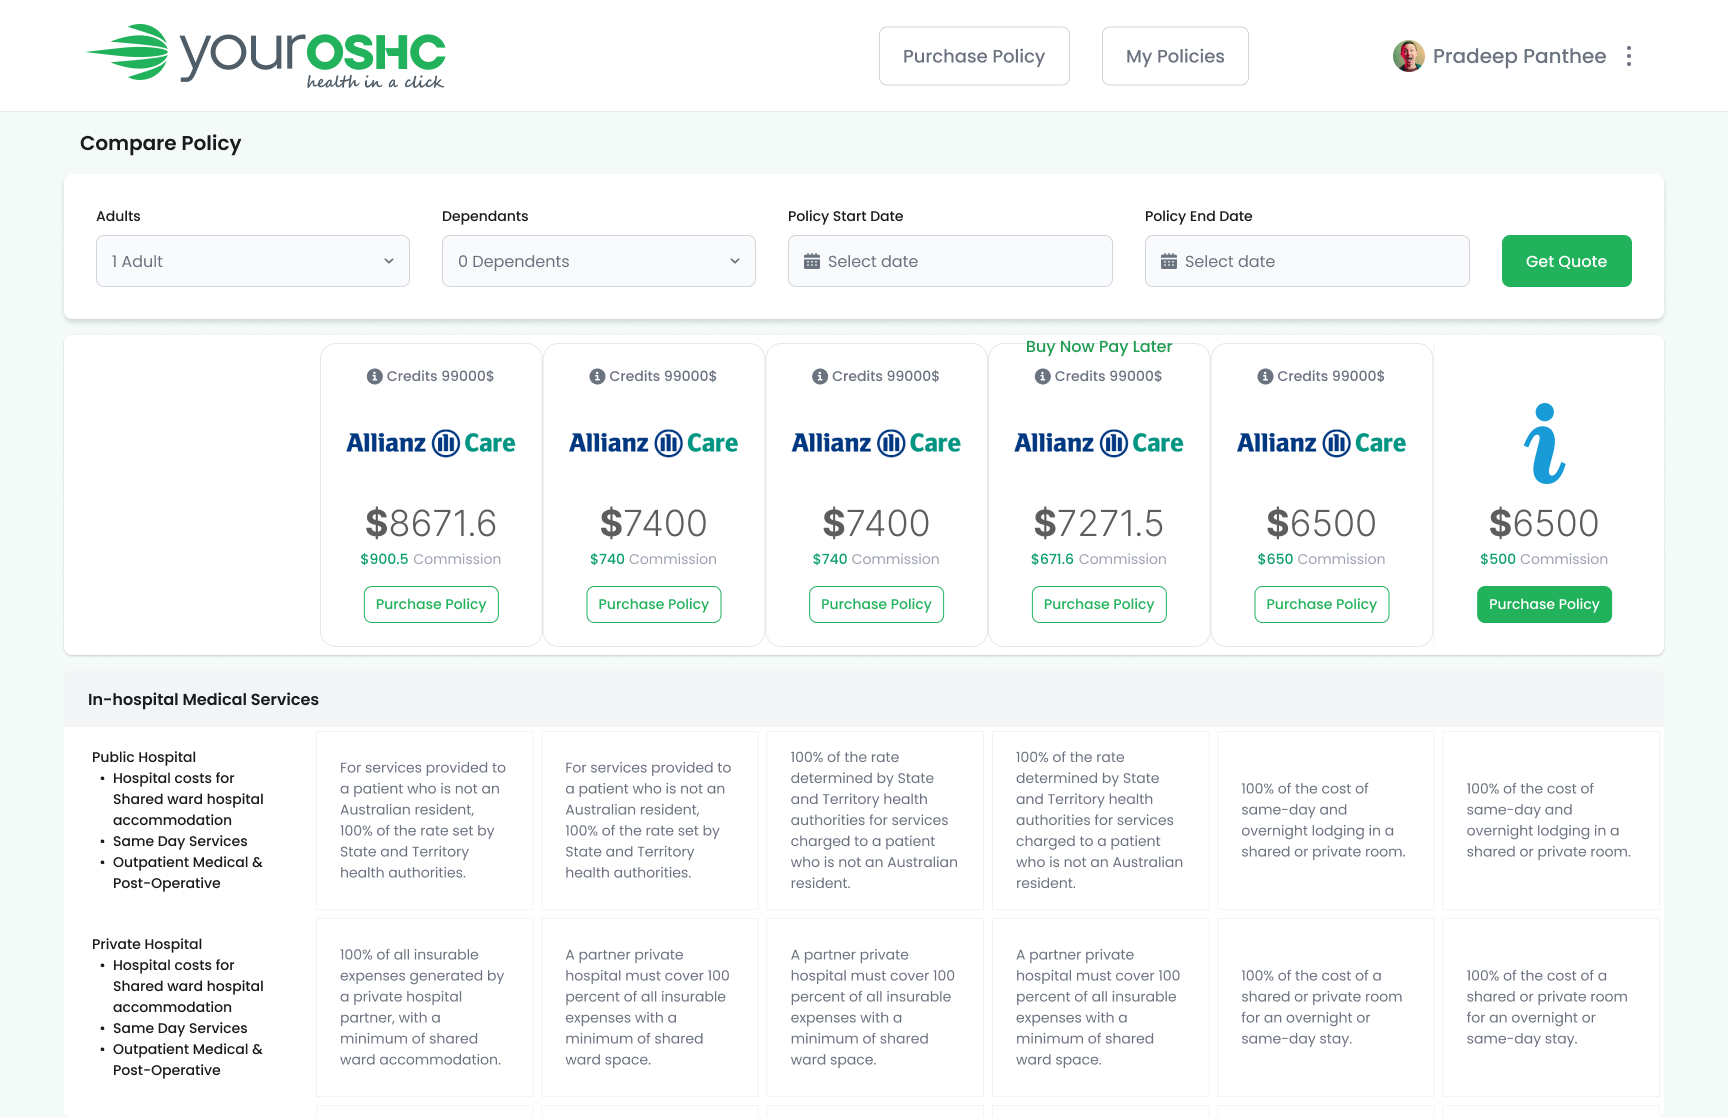
Task: Click the Credits info icon on the $7271.5 card
Action: click(x=1043, y=376)
